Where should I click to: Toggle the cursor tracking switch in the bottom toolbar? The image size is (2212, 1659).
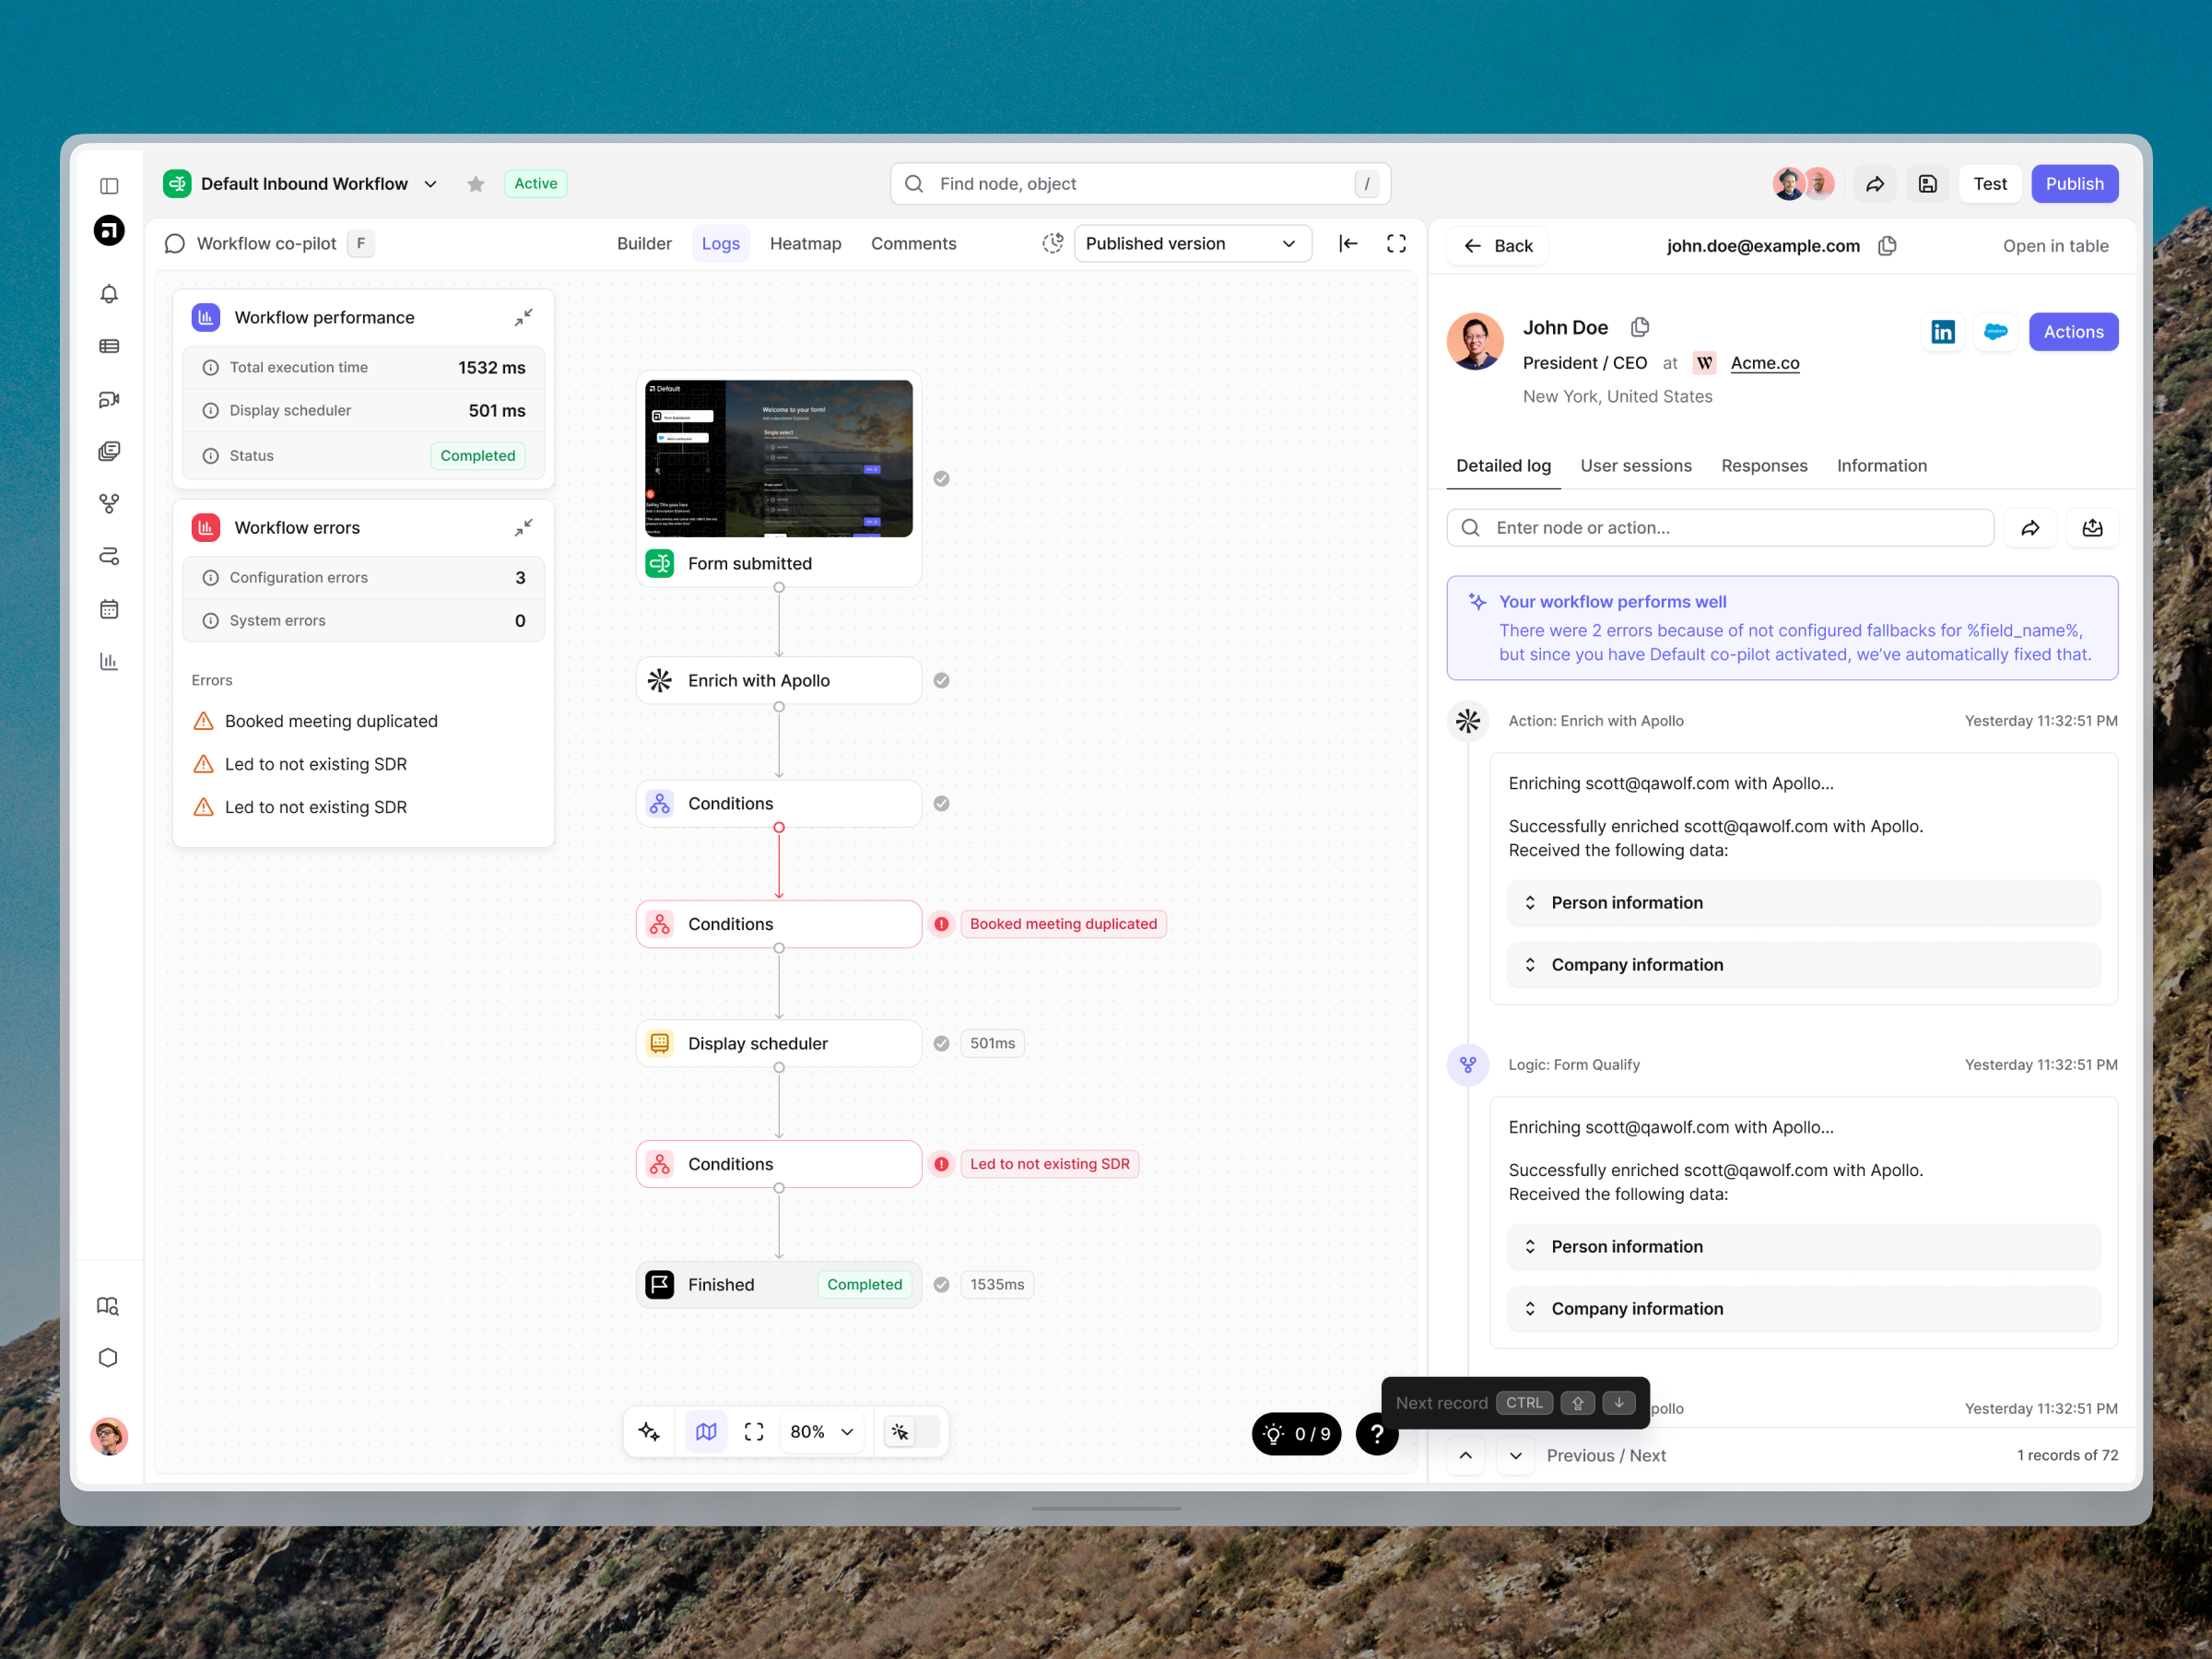(911, 1431)
